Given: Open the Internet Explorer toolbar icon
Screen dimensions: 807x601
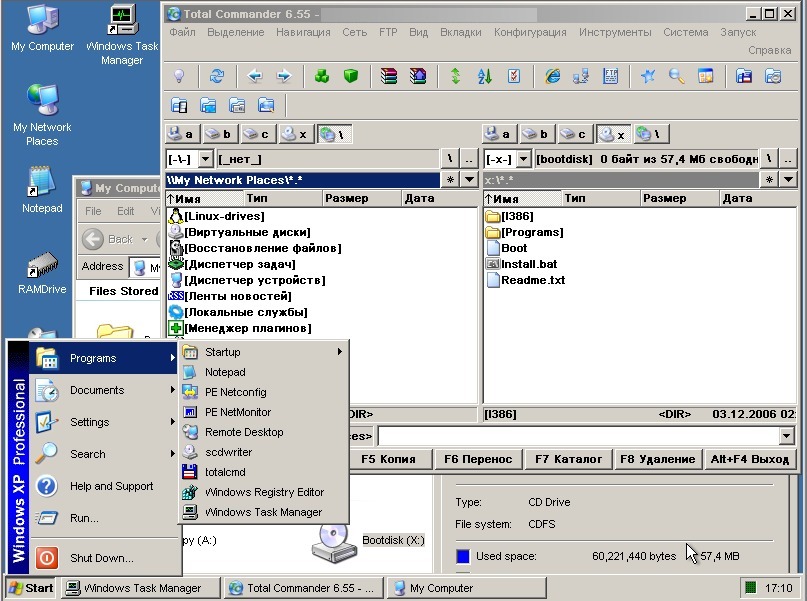Looking at the screenshot, I should pyautogui.click(x=552, y=76).
